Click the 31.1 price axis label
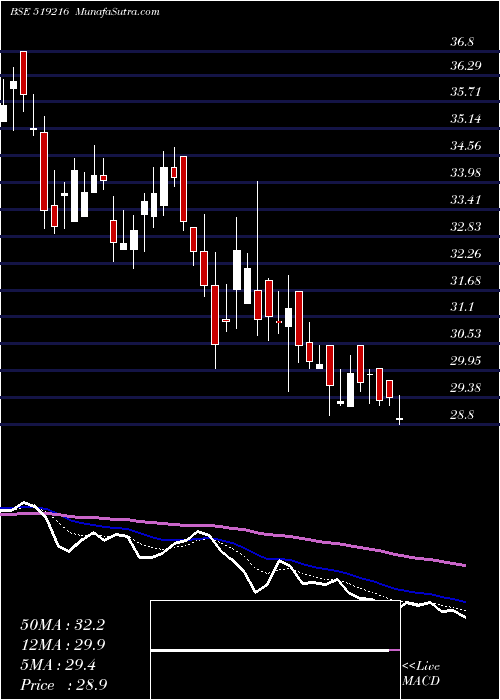The height and width of the screenshot is (700, 500). pos(462,307)
